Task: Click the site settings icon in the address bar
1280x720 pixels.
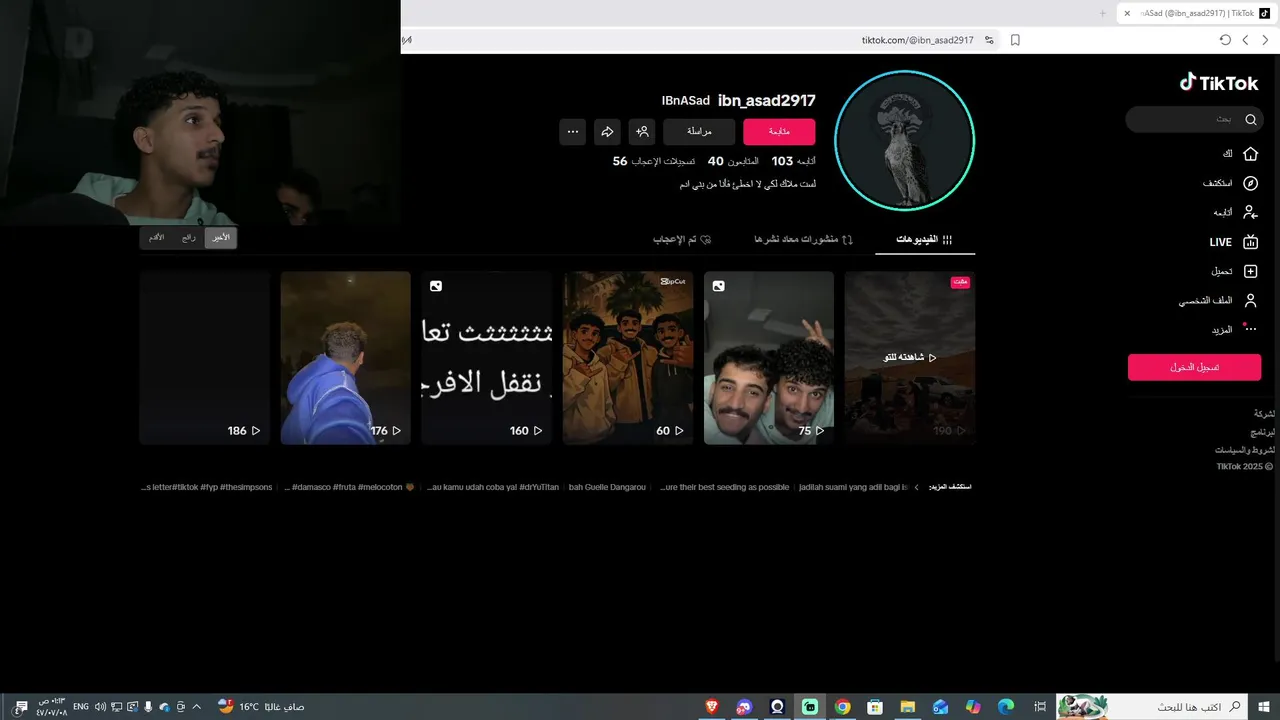Action: pyautogui.click(x=989, y=40)
